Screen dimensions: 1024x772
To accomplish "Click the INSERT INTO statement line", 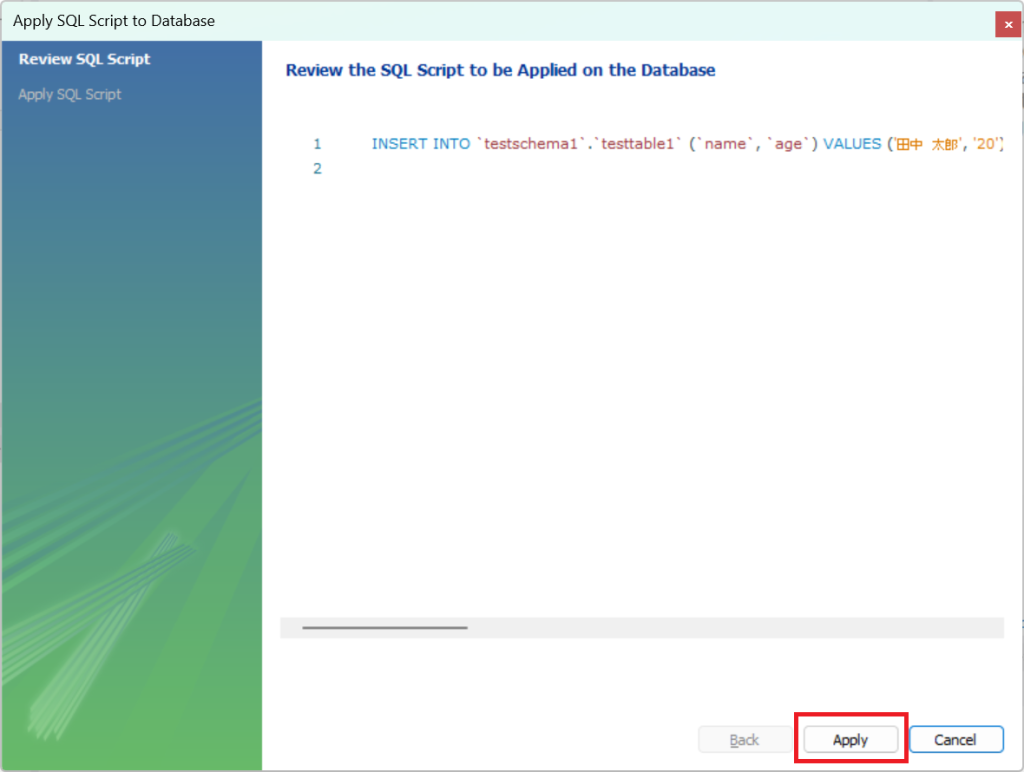I will point(687,144).
